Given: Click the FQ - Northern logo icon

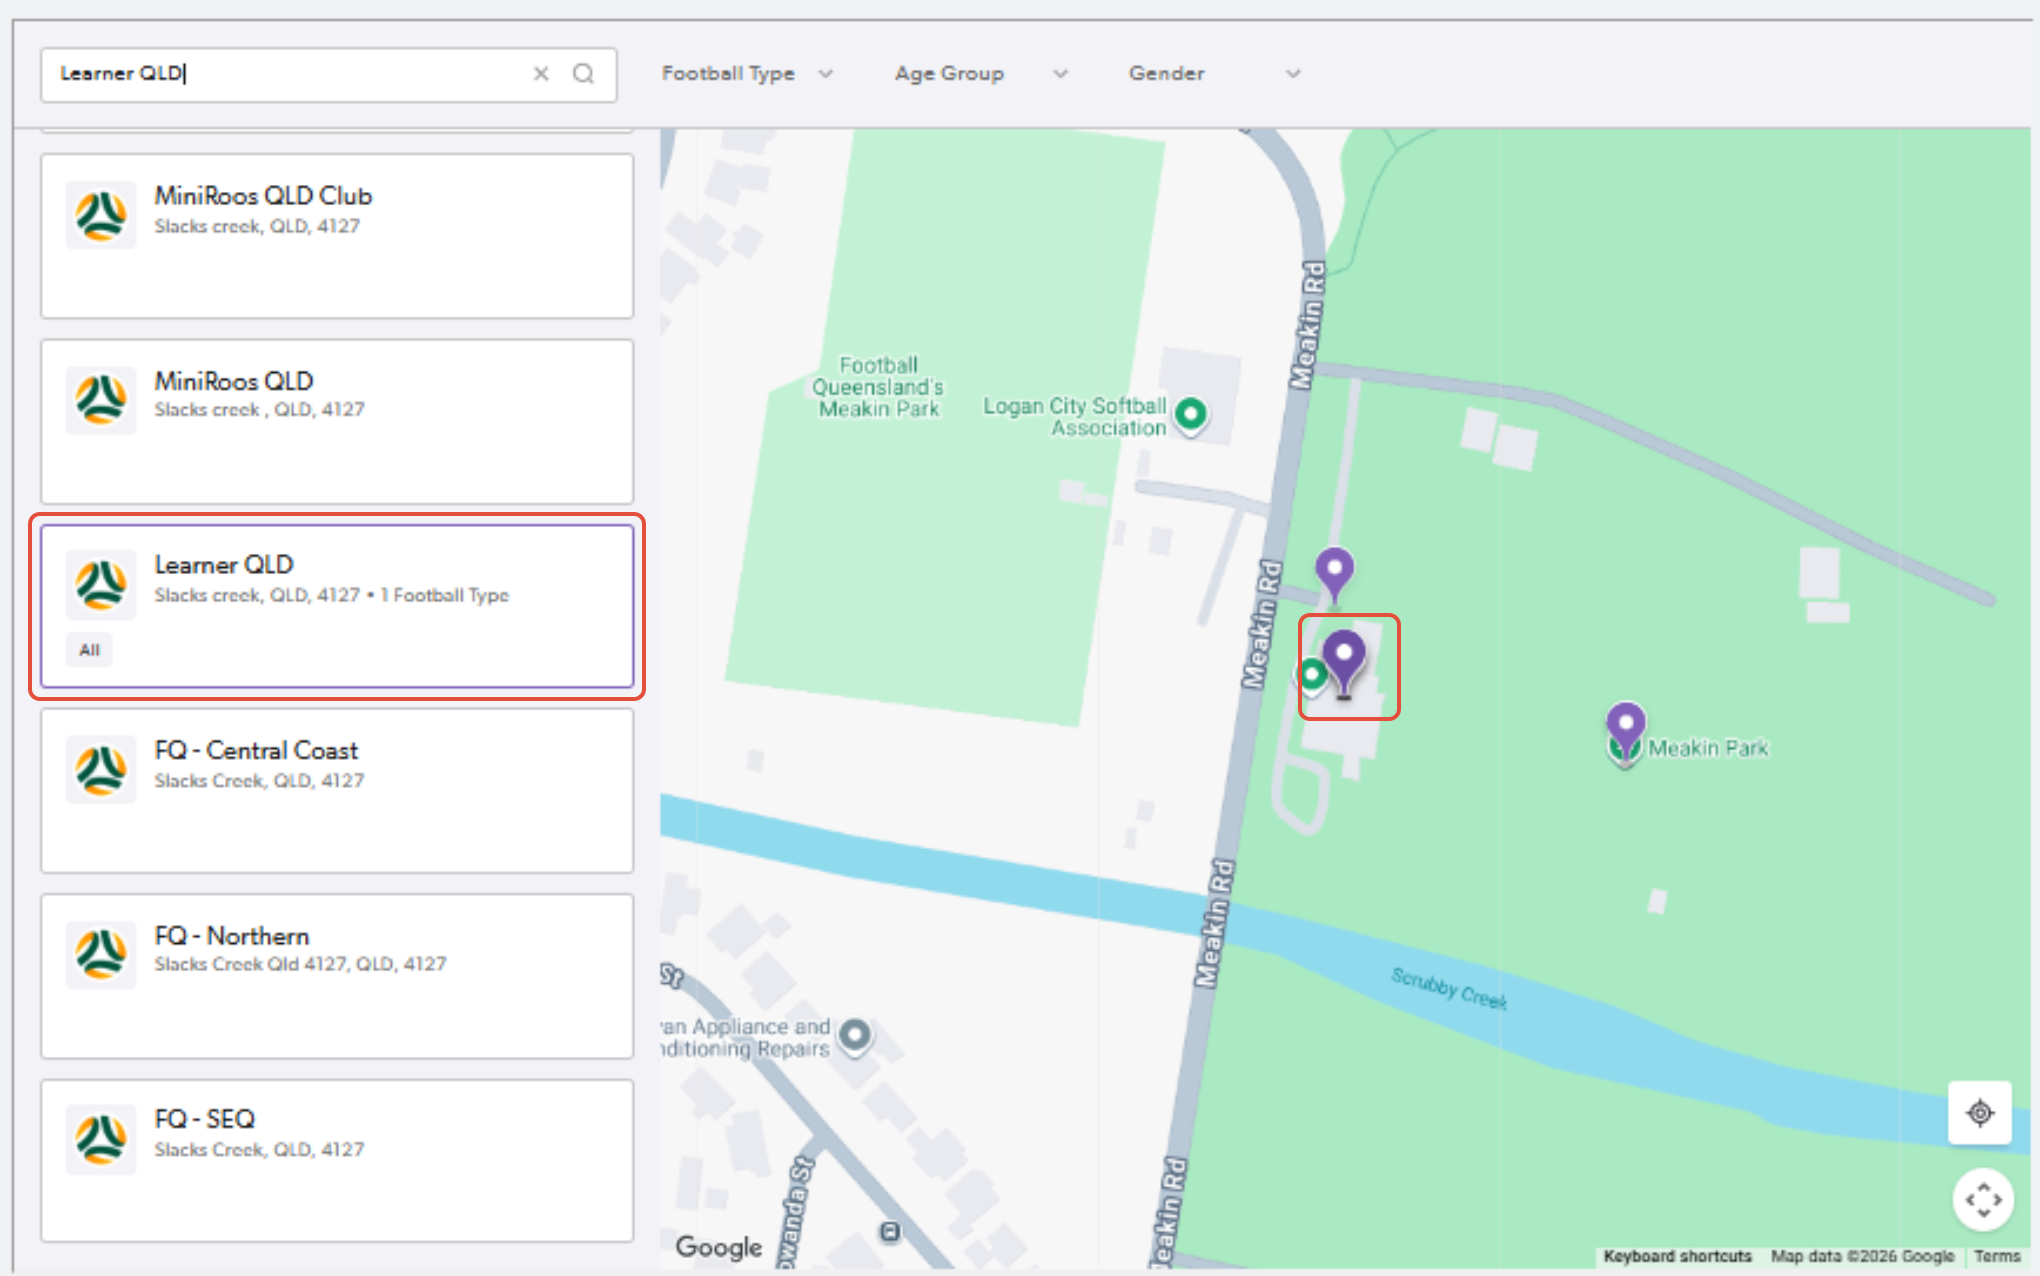Looking at the screenshot, I should click(x=101, y=954).
